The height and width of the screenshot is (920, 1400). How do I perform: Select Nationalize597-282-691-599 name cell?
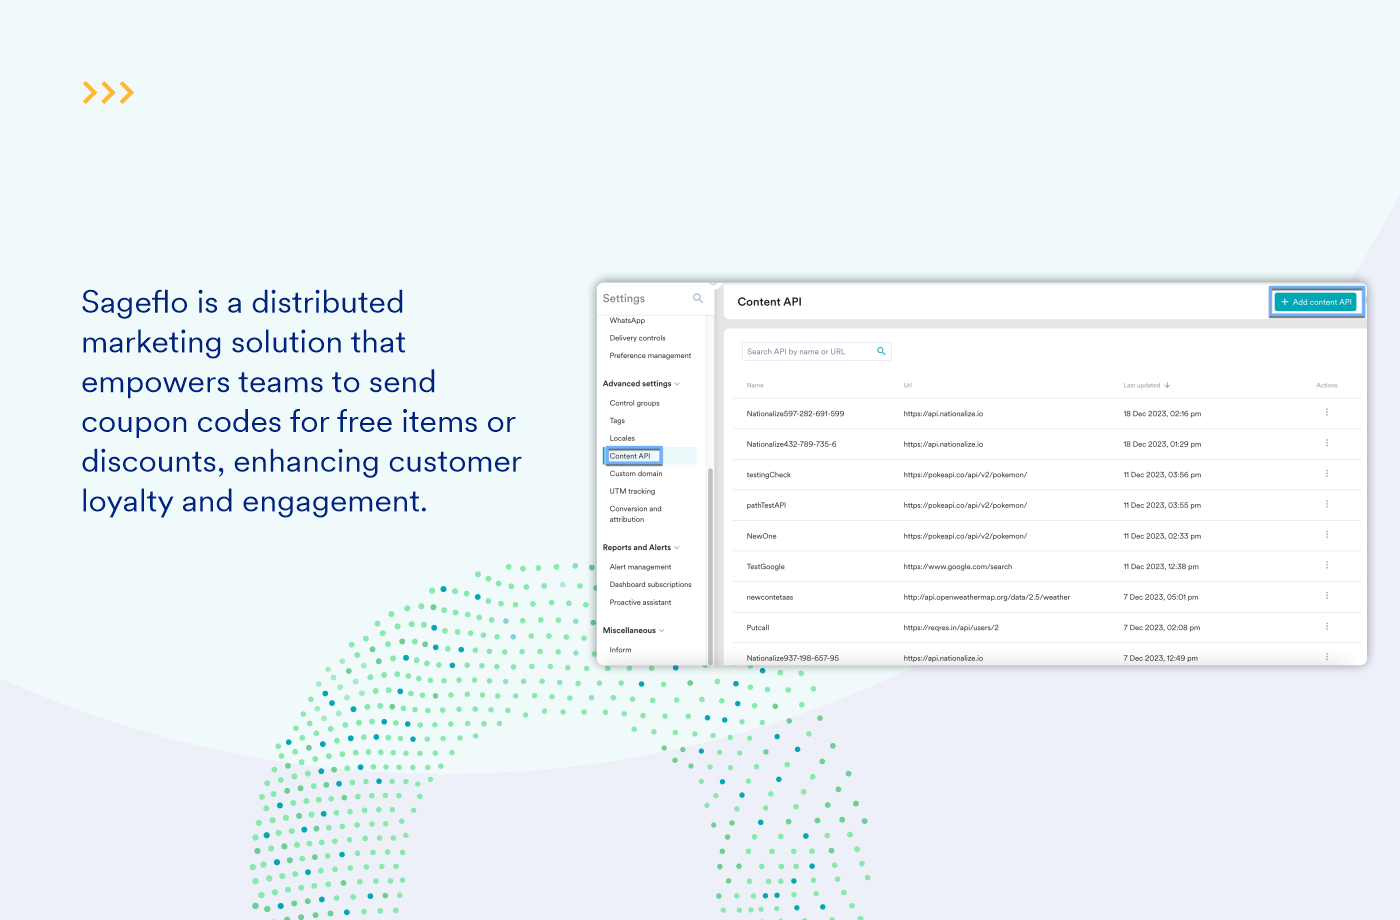coord(795,413)
